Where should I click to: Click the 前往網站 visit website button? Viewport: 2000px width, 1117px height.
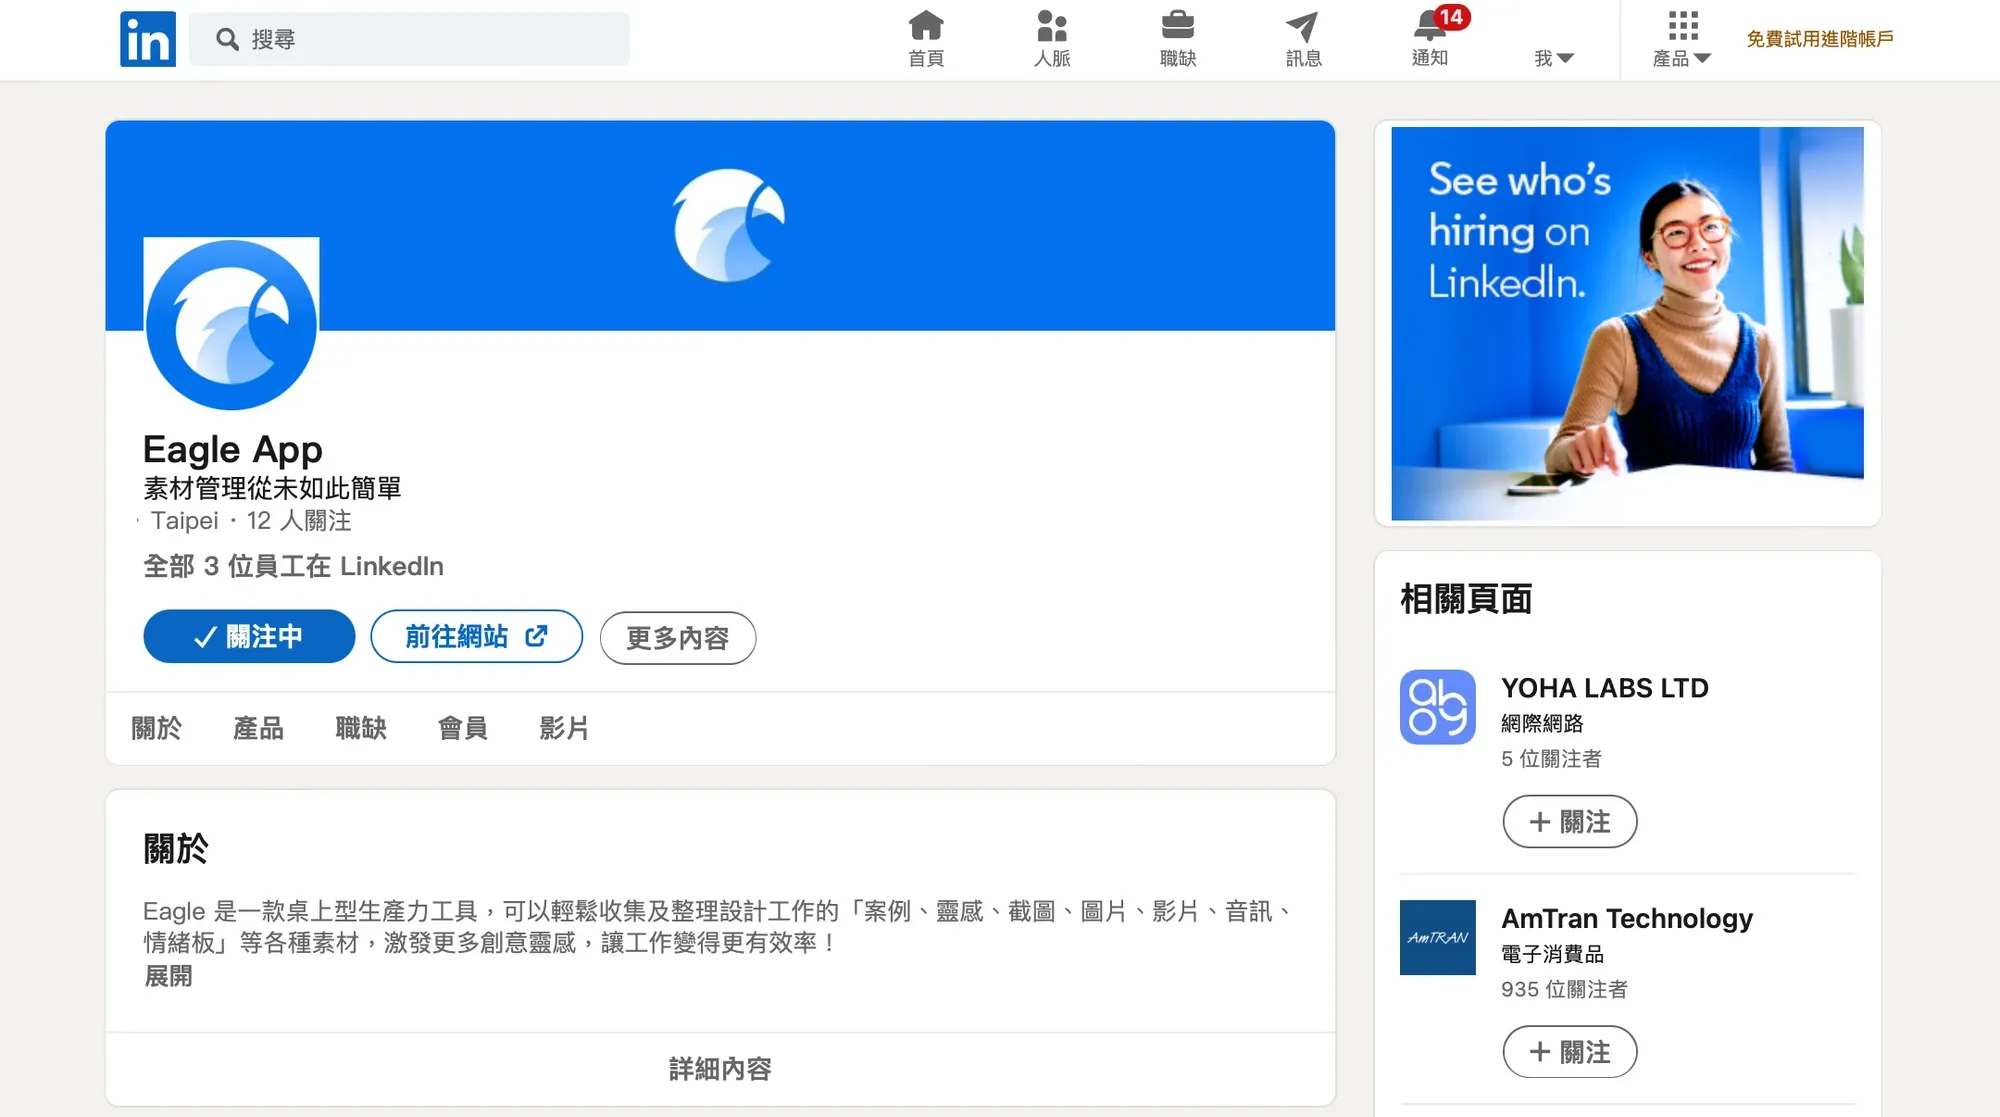(476, 637)
